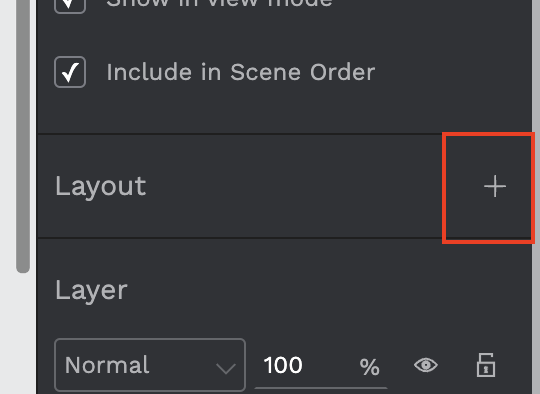540x394 pixels.
Task: Open the Normal blend mode dropdown
Action: click(x=150, y=365)
